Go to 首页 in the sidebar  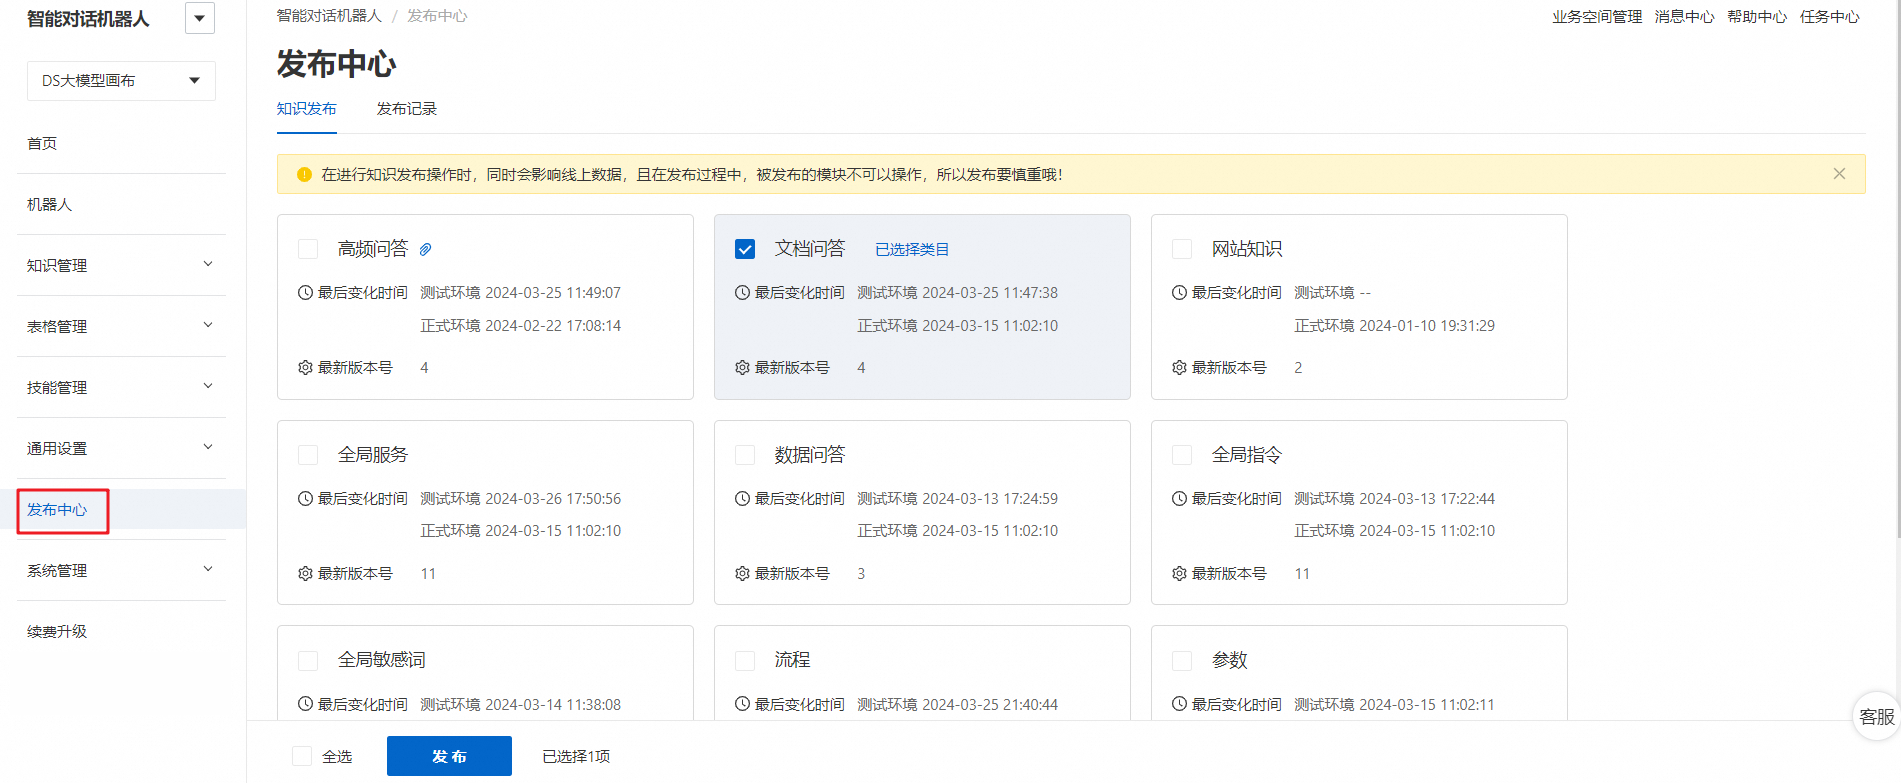42,143
